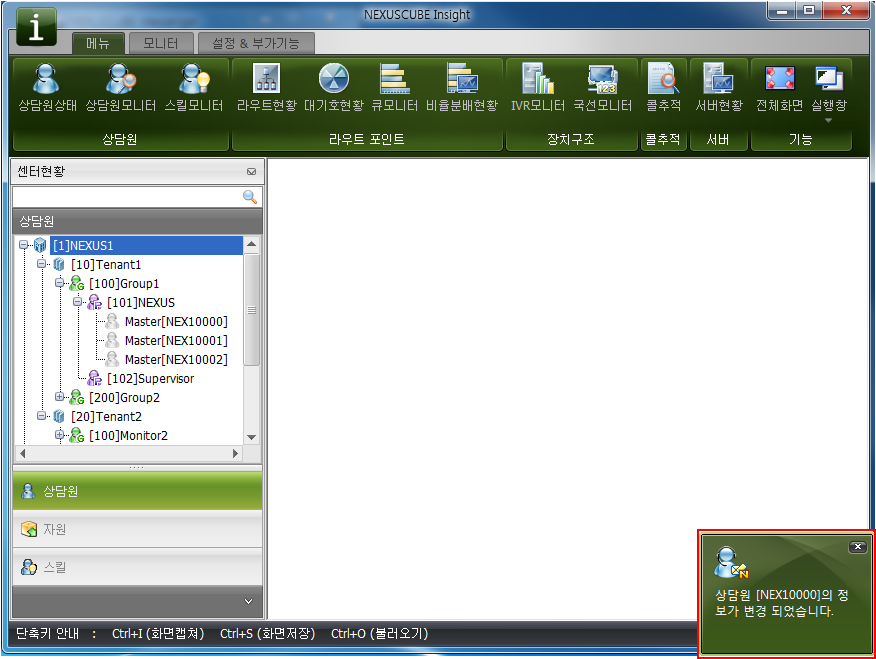876x659 pixels.
Task: Select Master[NEX10001] in the tree
Action: click(176, 340)
